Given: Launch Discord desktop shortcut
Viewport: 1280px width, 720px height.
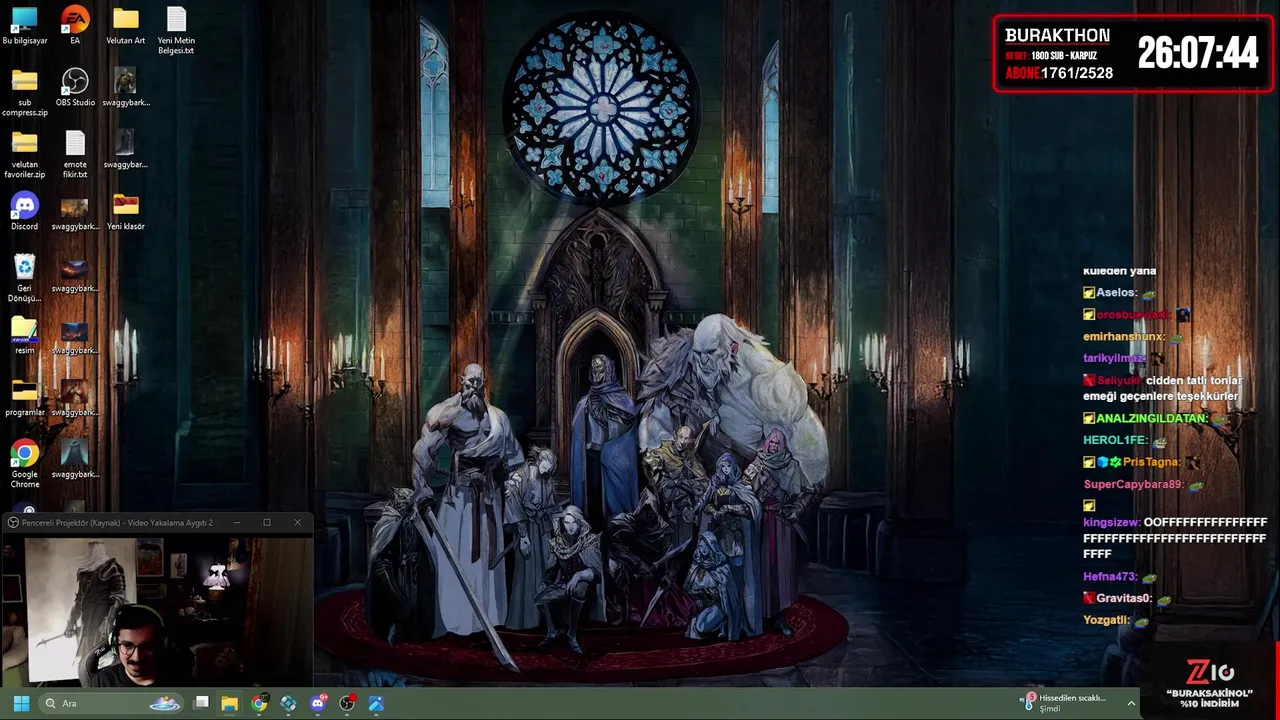Looking at the screenshot, I should point(24,212).
